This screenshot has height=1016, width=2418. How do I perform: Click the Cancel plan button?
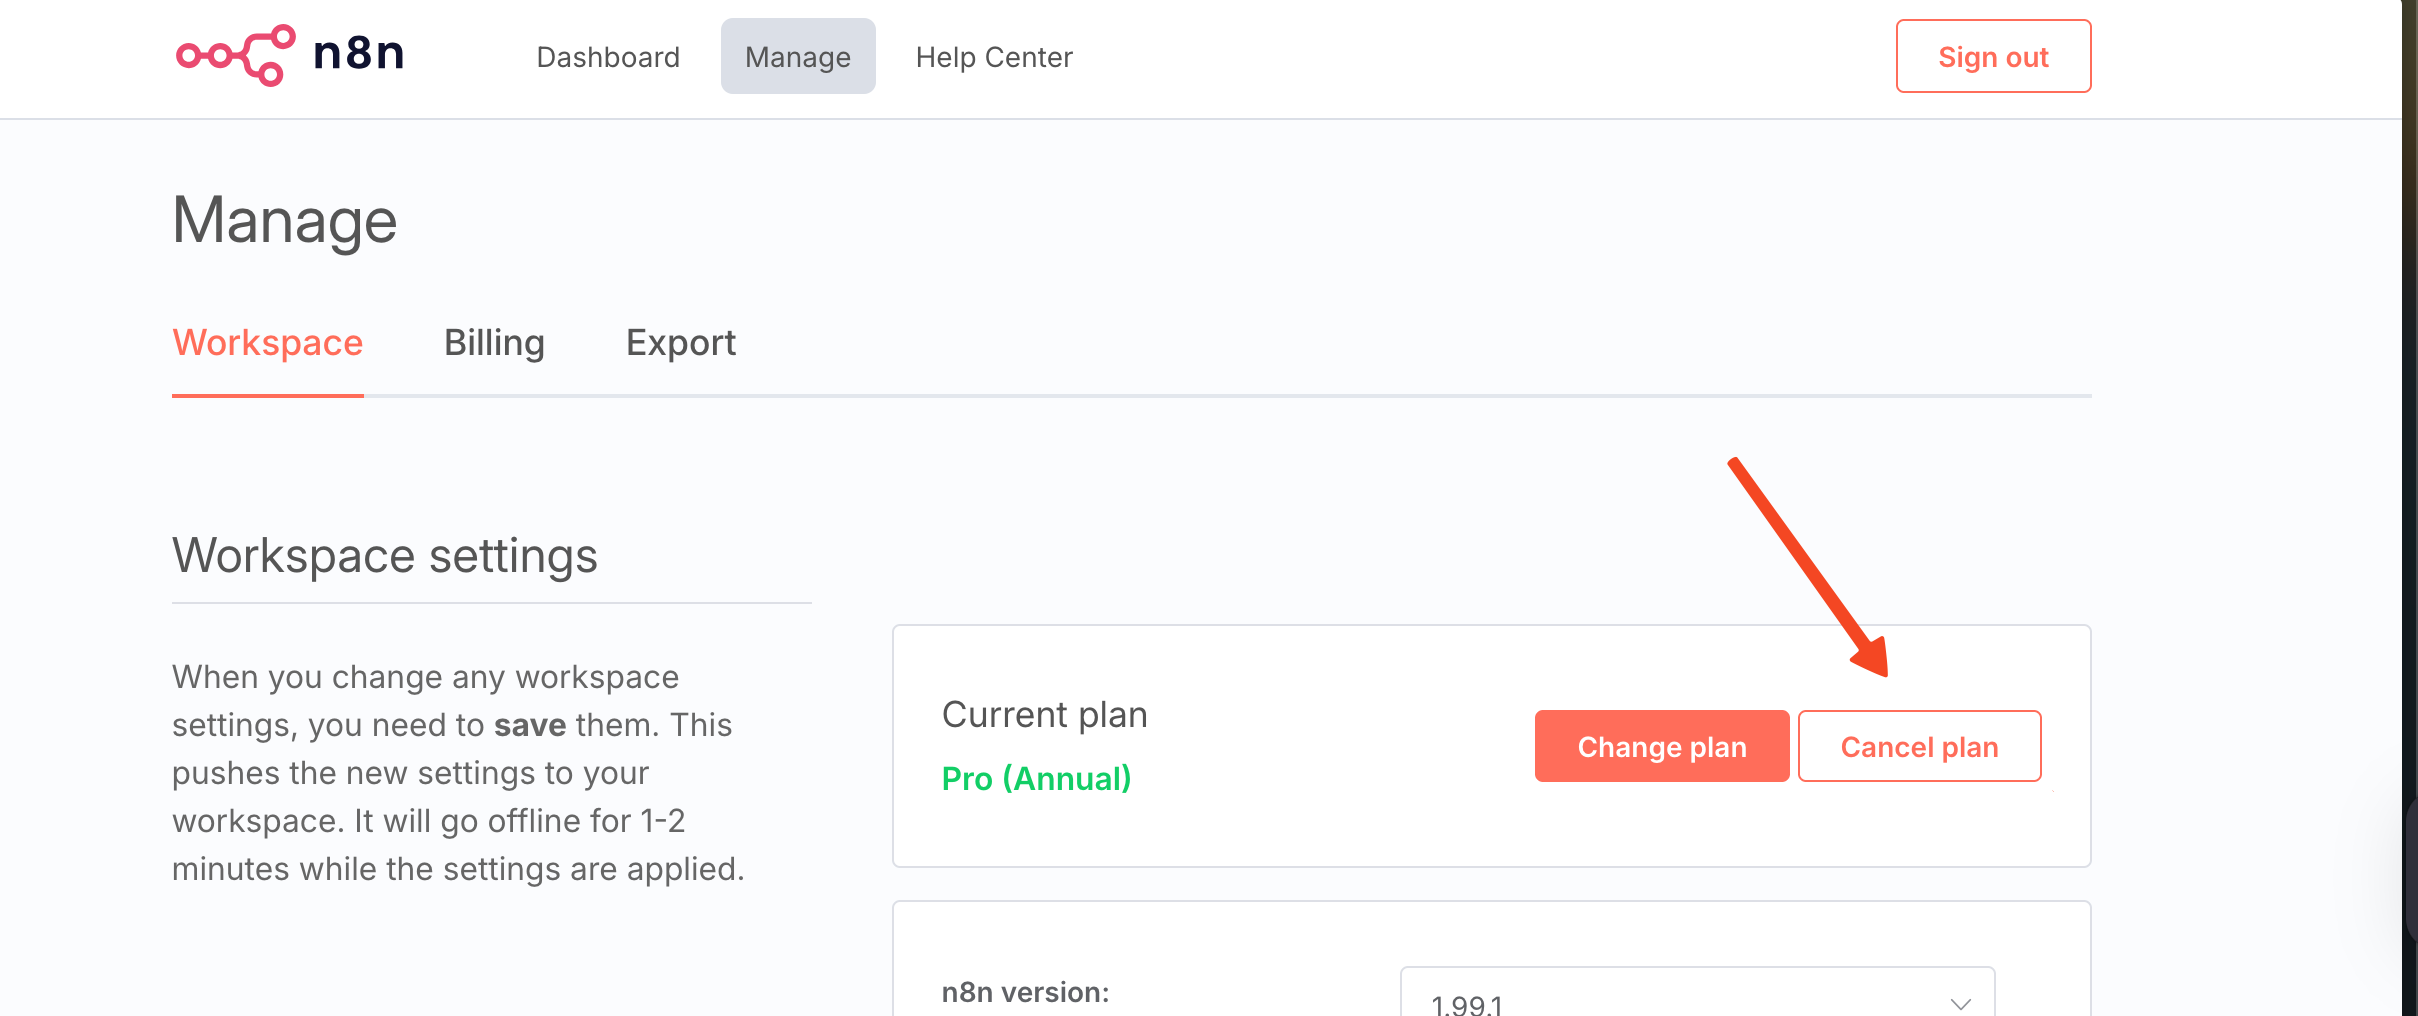(x=1919, y=747)
